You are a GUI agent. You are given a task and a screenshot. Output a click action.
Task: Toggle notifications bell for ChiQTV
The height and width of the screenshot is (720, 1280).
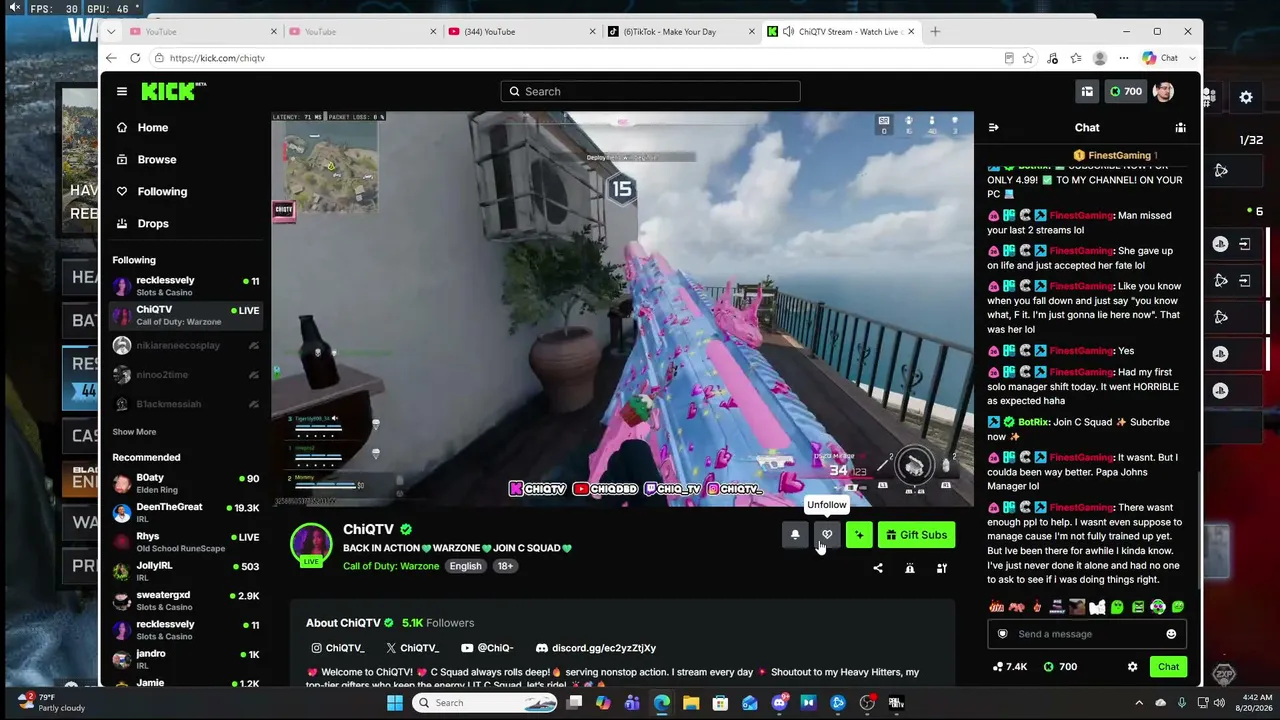click(x=795, y=535)
